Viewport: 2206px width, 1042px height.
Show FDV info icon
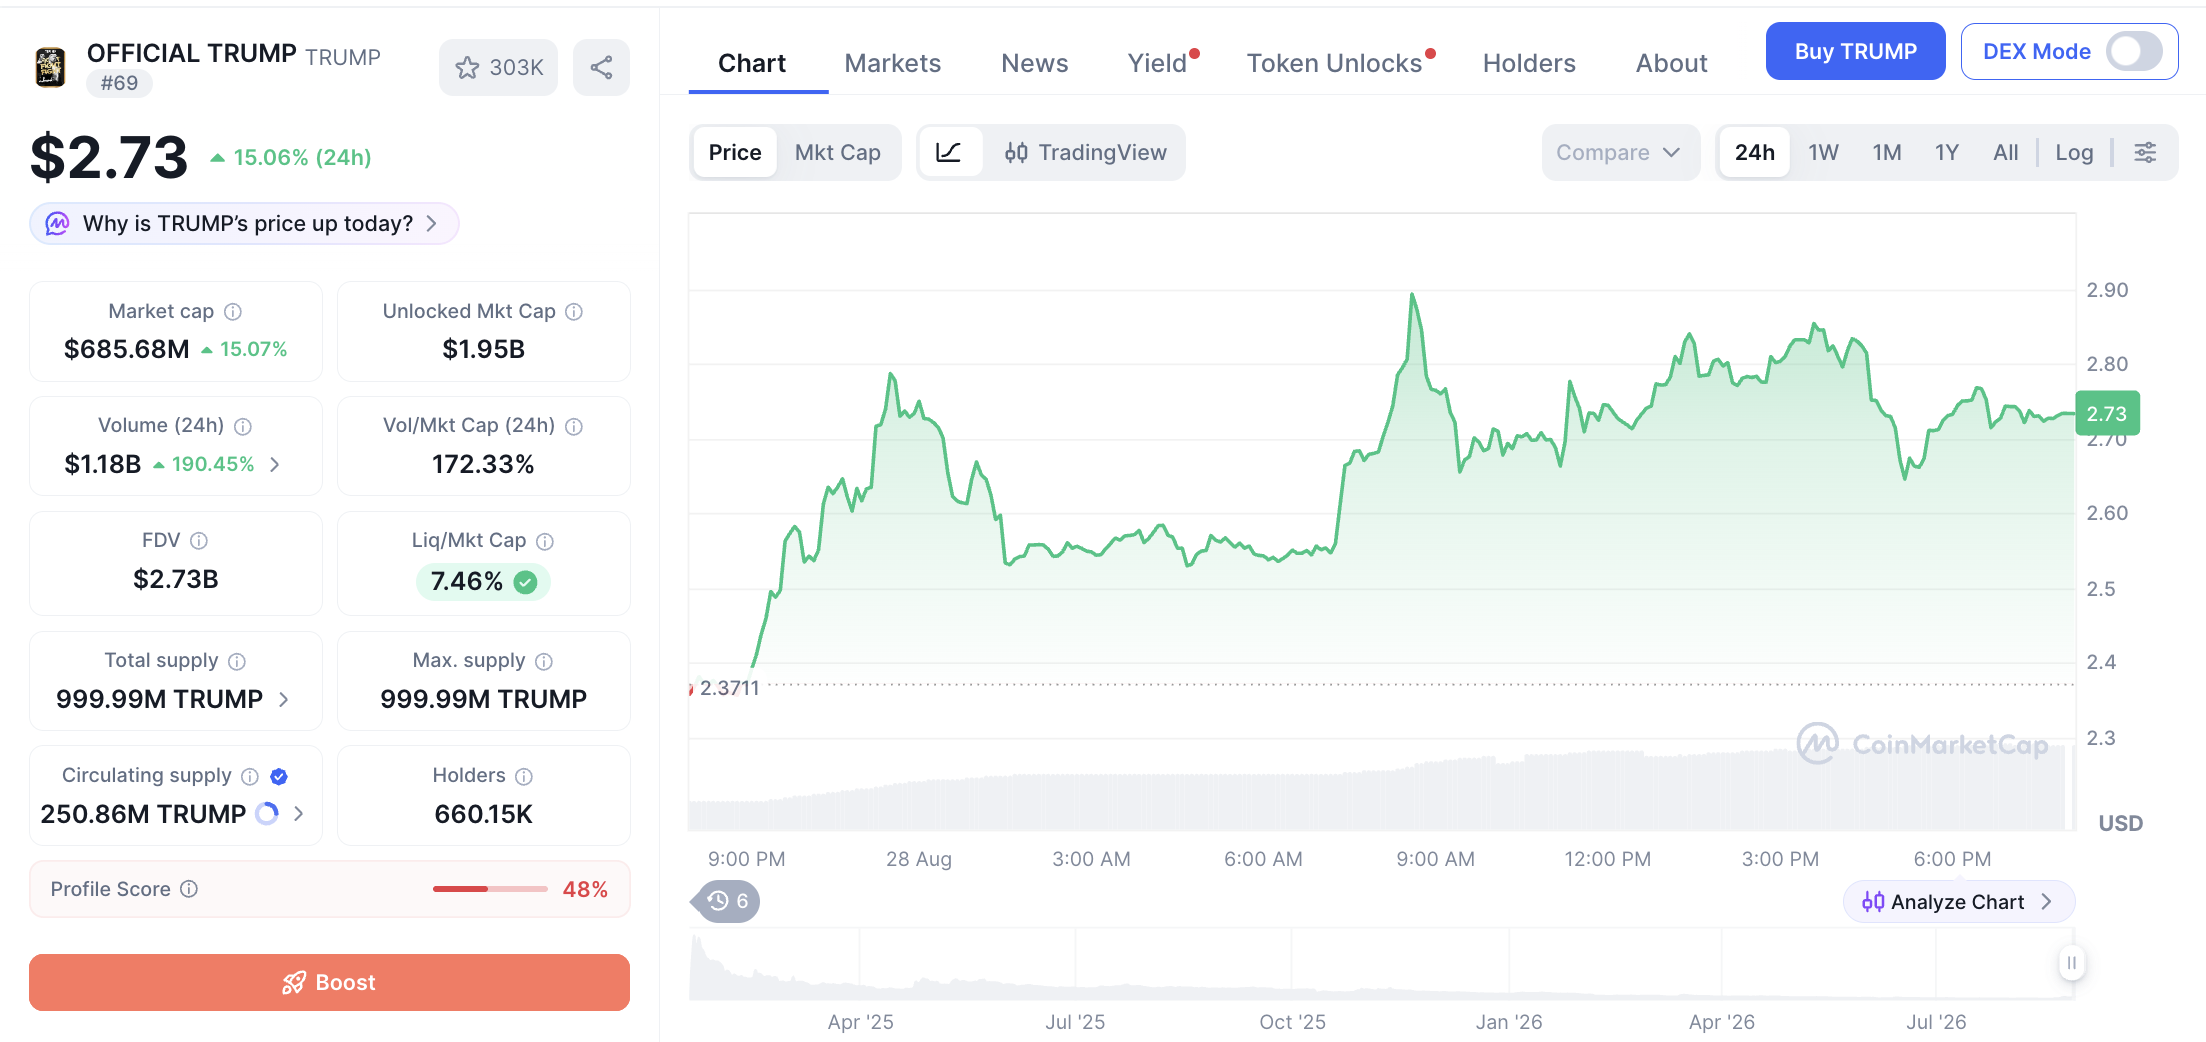[x=199, y=541]
